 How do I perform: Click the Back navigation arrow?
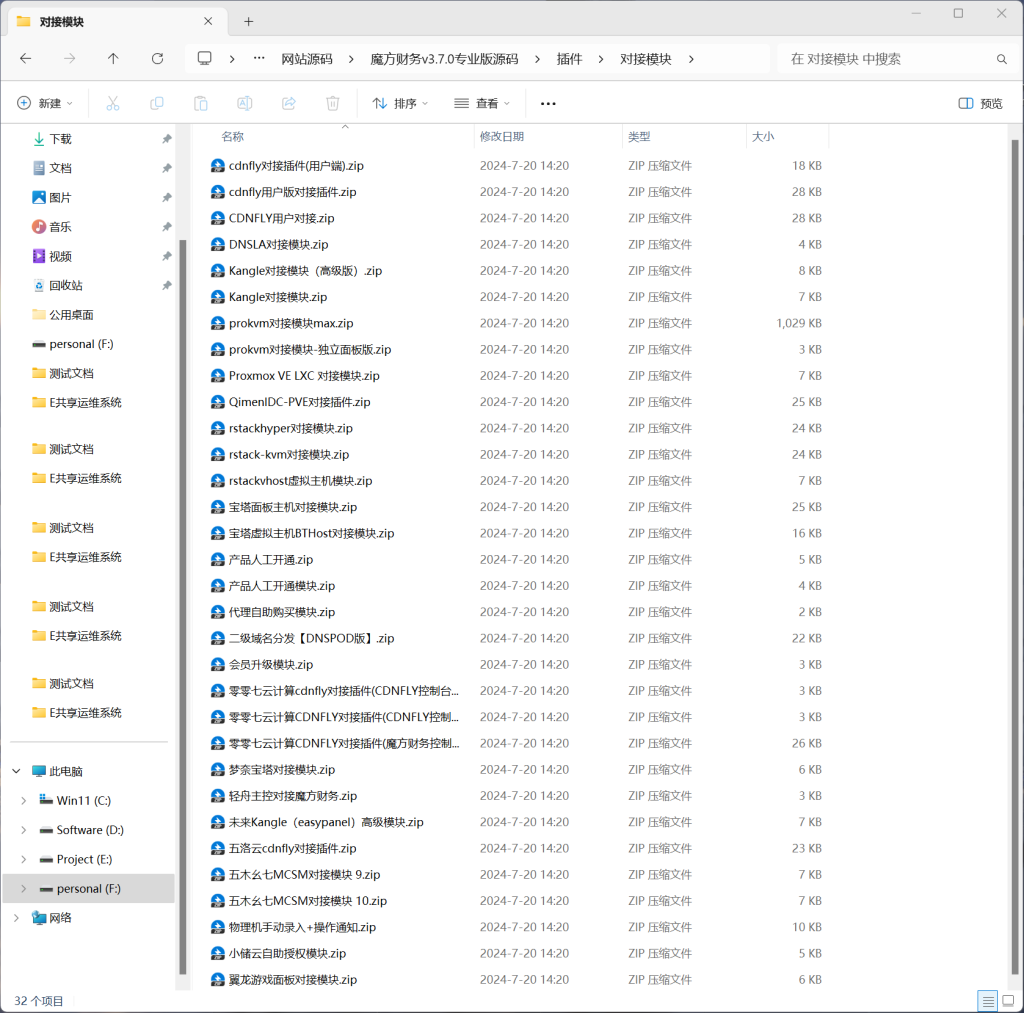27,59
